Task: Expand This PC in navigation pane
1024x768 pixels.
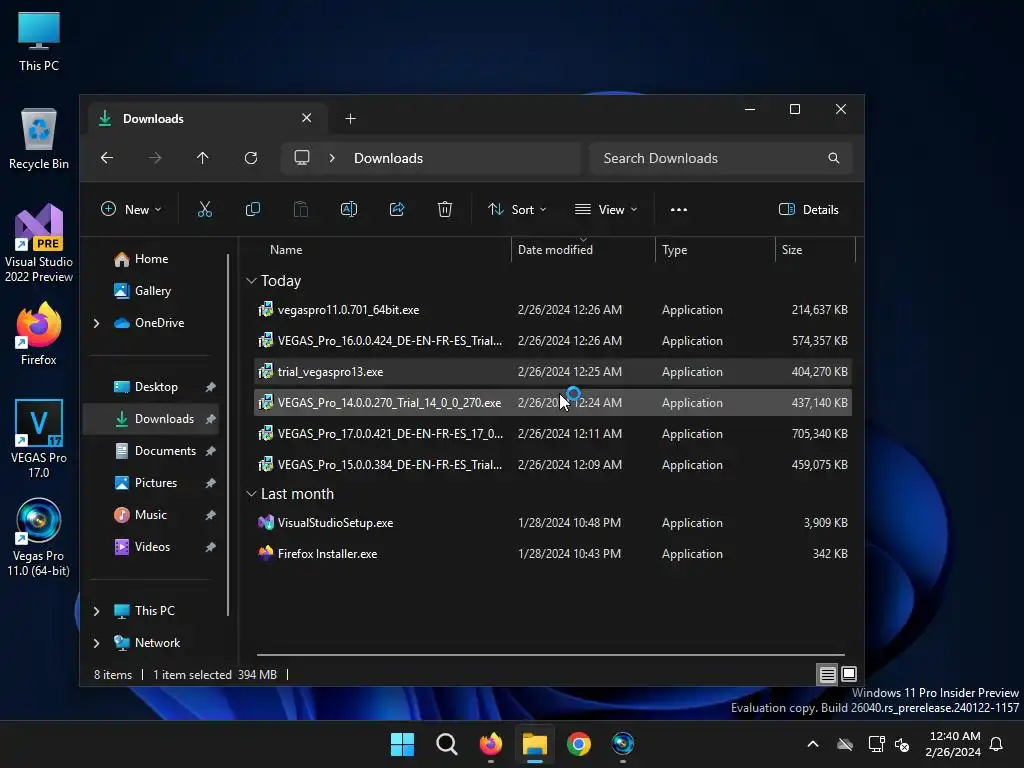Action: (x=97, y=611)
